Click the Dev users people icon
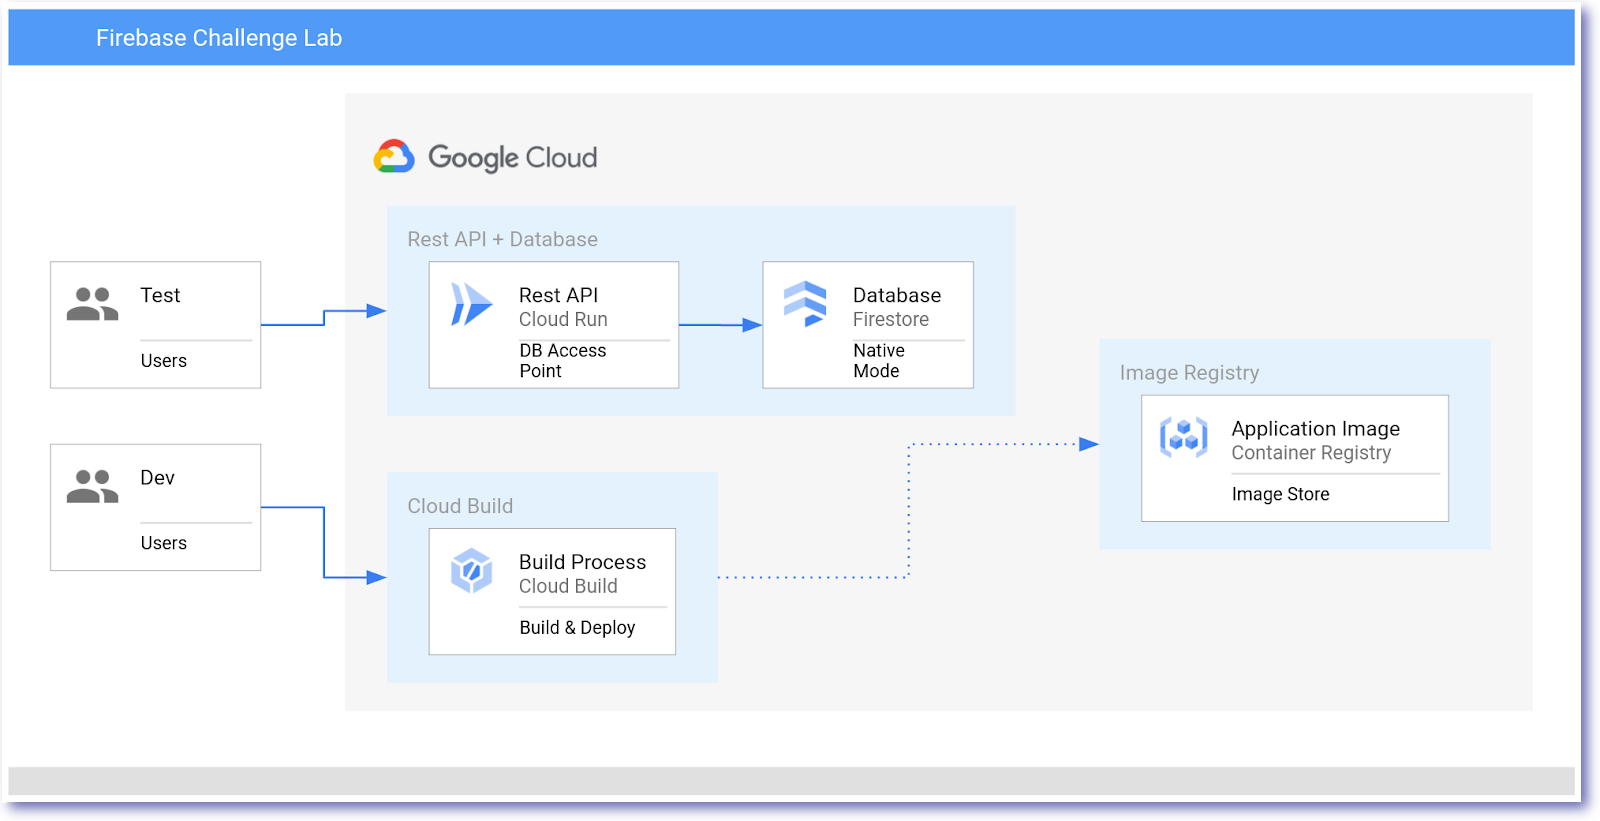1600x821 pixels. click(92, 486)
